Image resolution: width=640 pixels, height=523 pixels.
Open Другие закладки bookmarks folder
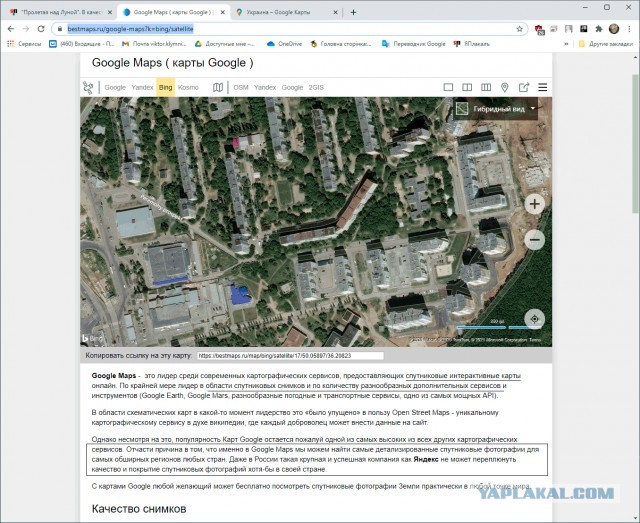[x=605, y=44]
